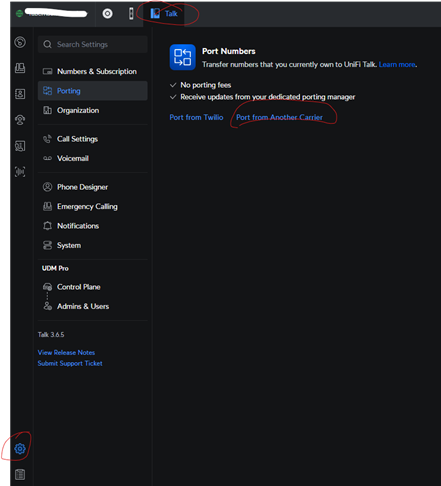The height and width of the screenshot is (486, 441).
Task: Click Submit Support Ticket link
Action: pyautogui.click(x=70, y=363)
